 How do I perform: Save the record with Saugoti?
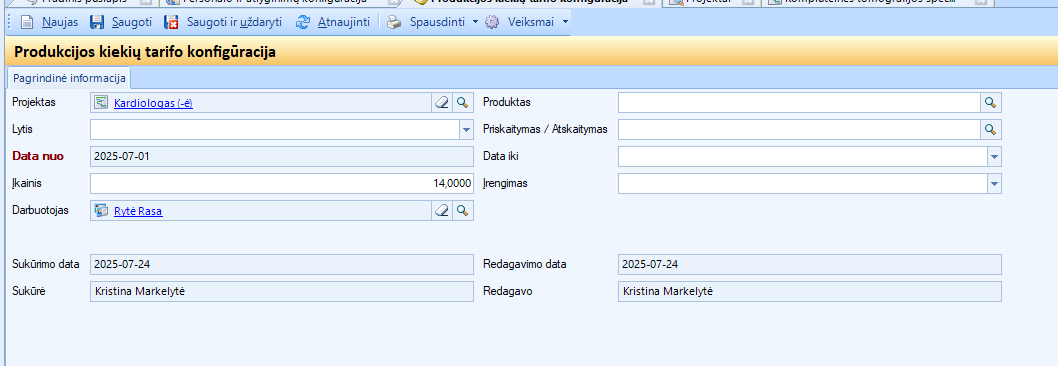(x=121, y=22)
